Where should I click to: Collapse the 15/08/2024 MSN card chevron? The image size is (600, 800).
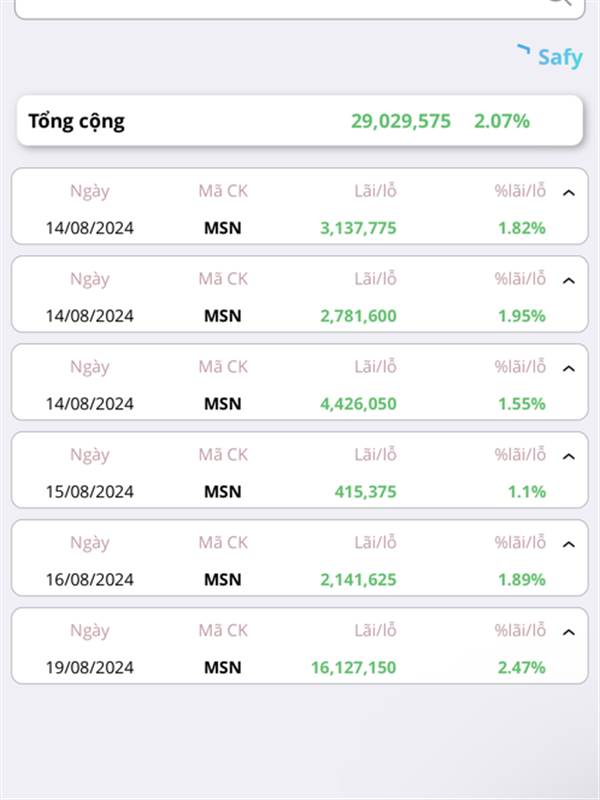click(x=568, y=457)
